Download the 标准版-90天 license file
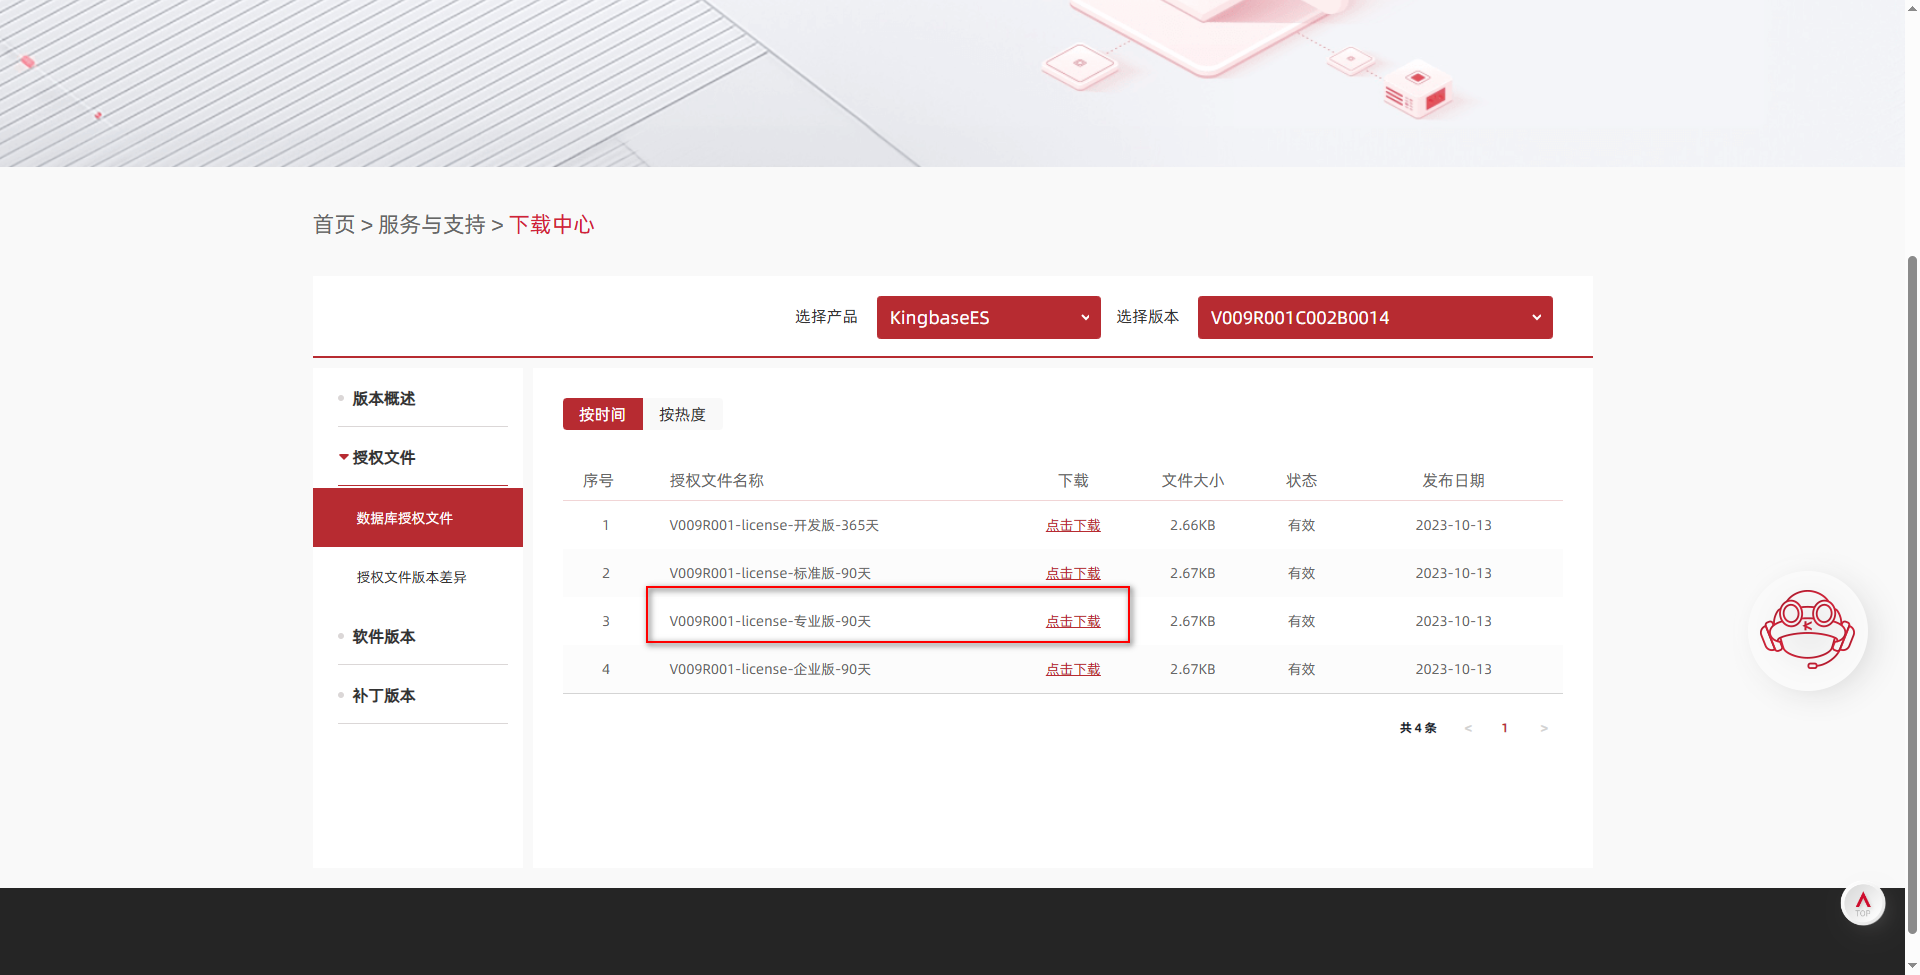The width and height of the screenshot is (1920, 975). [1073, 572]
